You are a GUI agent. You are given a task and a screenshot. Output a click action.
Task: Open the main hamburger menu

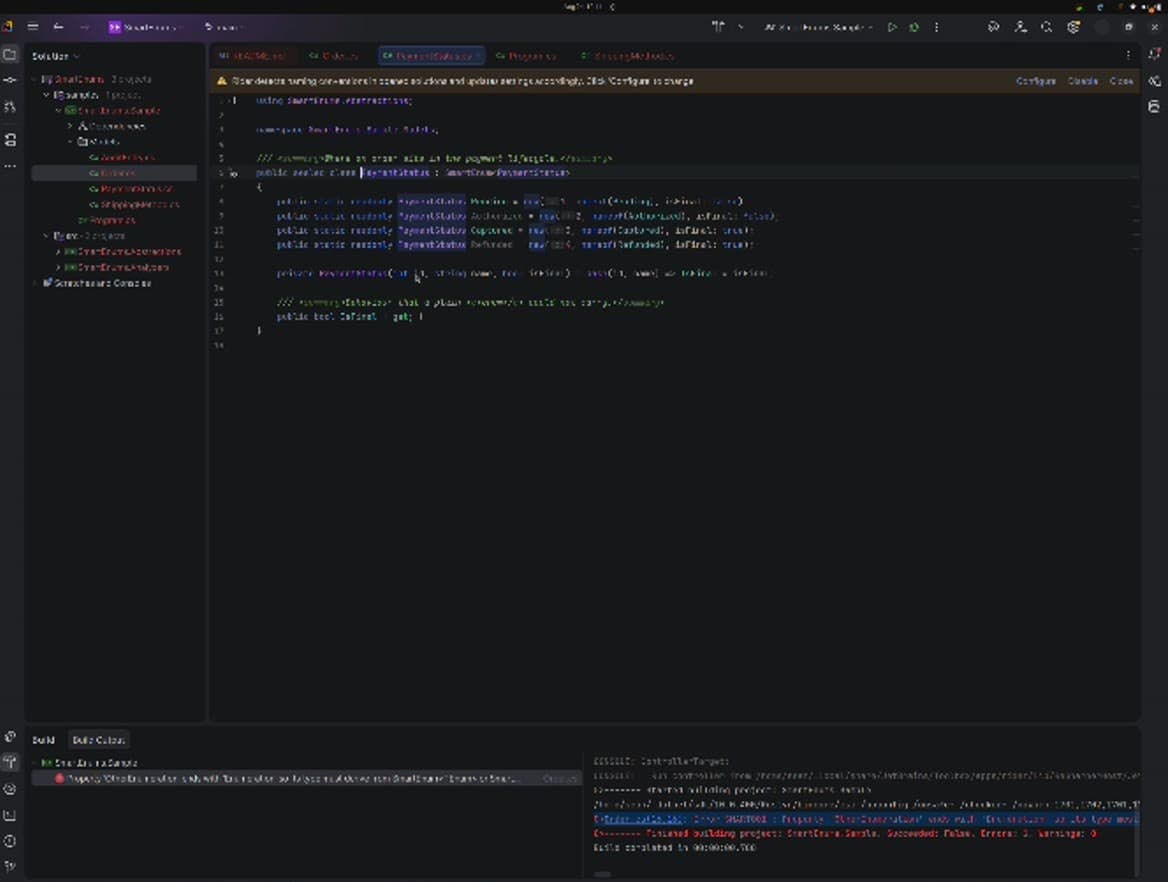pyautogui.click(x=33, y=27)
